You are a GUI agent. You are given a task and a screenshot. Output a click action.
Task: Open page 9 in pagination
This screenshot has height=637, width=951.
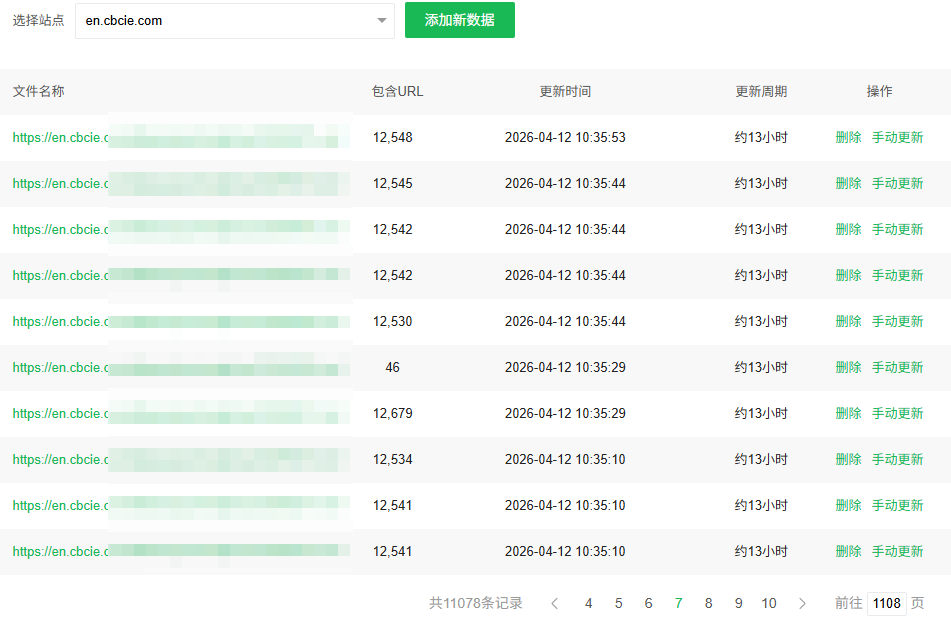point(739,604)
